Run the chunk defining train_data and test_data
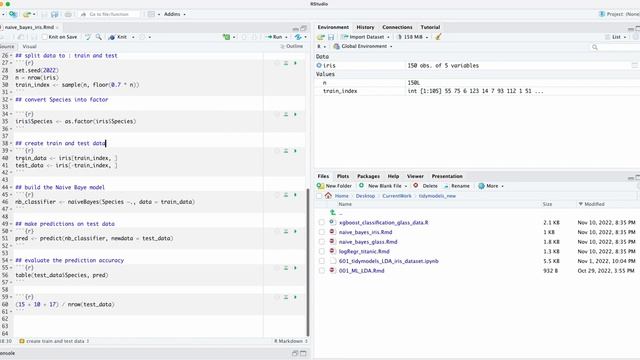 295,151
